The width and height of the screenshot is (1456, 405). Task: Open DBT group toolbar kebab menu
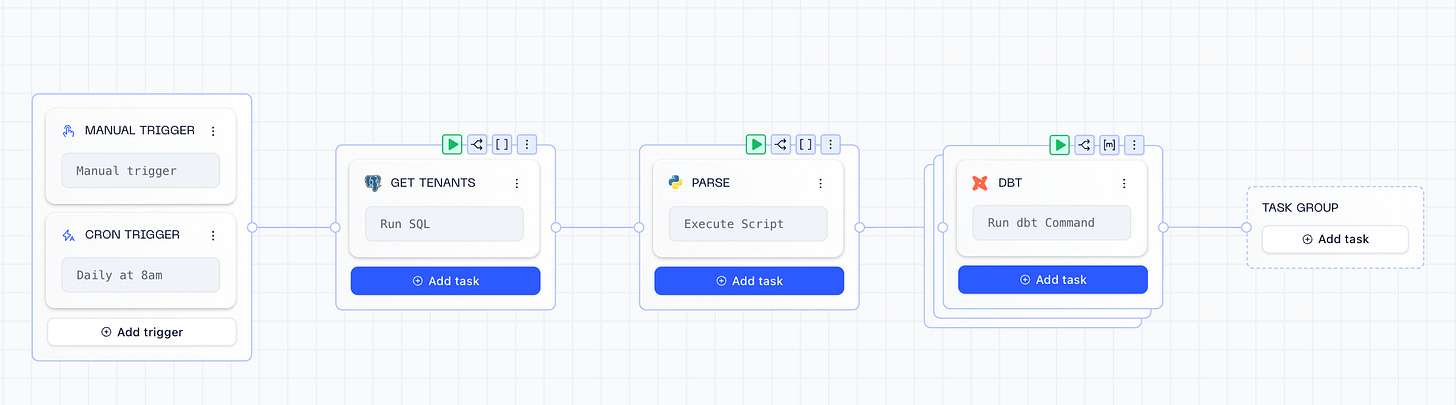click(x=1135, y=145)
